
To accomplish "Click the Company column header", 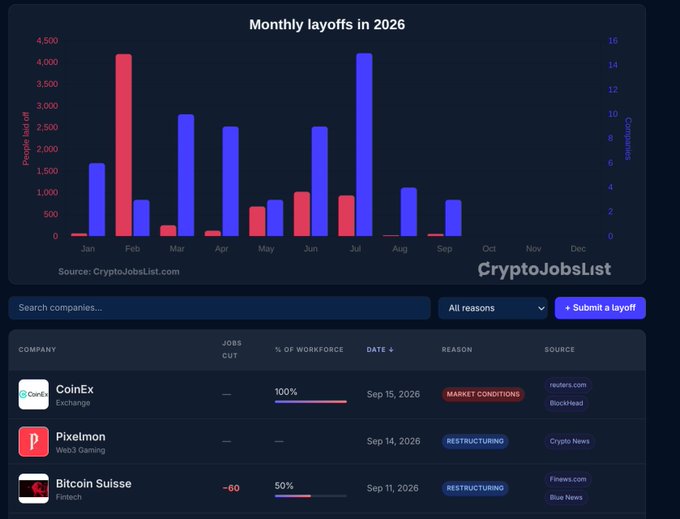I will (x=37, y=349).
